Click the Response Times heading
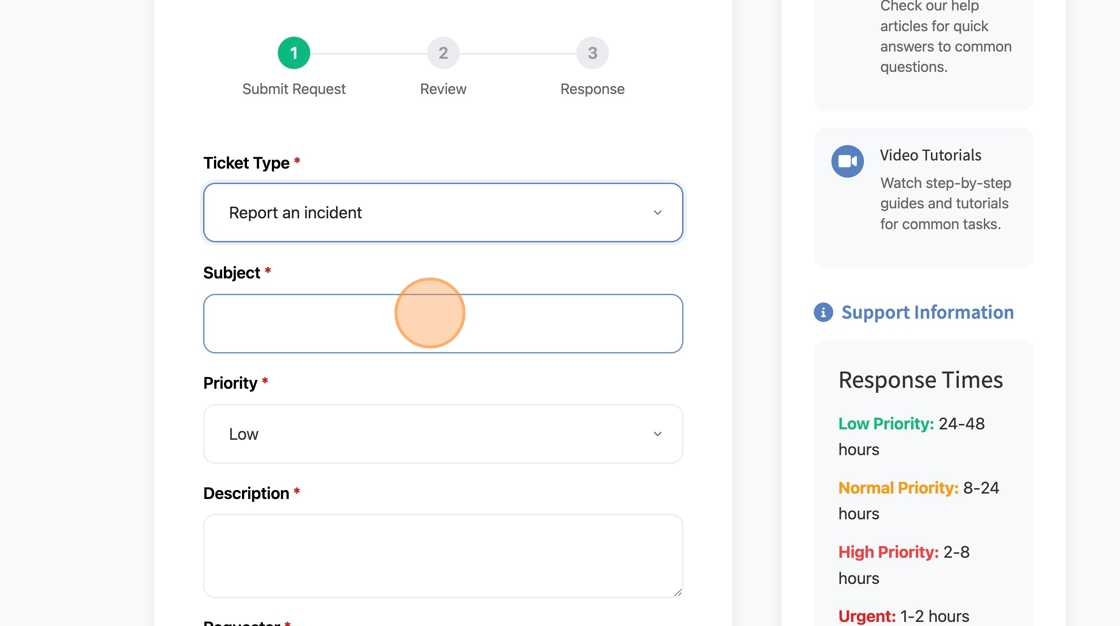 click(920, 380)
